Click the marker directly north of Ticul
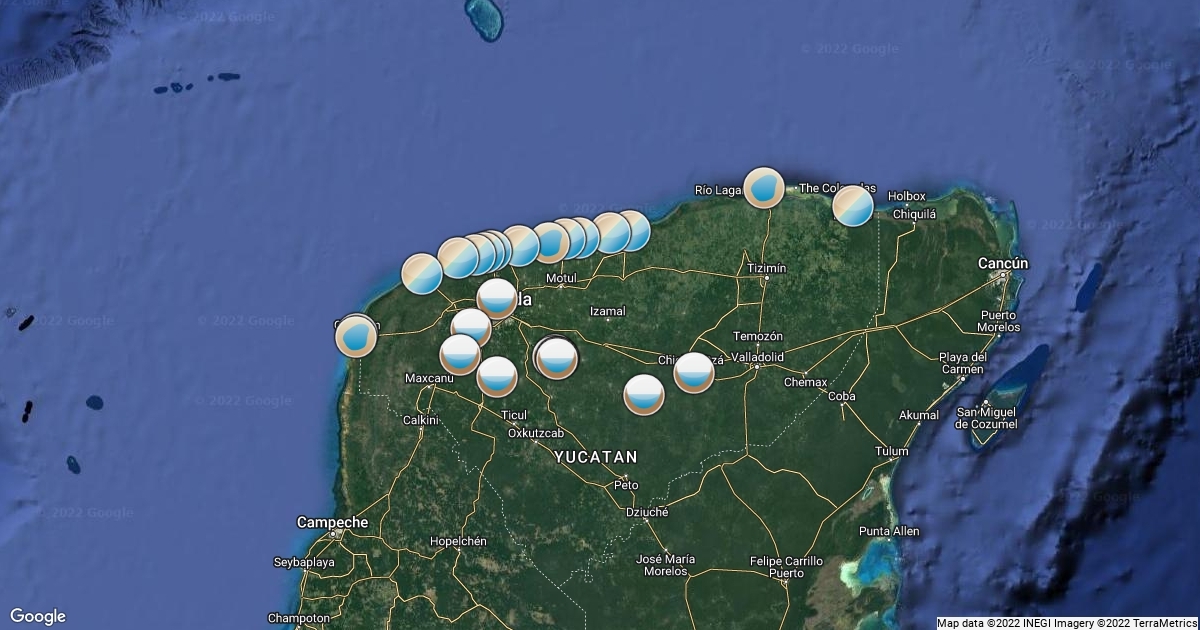 [497, 376]
